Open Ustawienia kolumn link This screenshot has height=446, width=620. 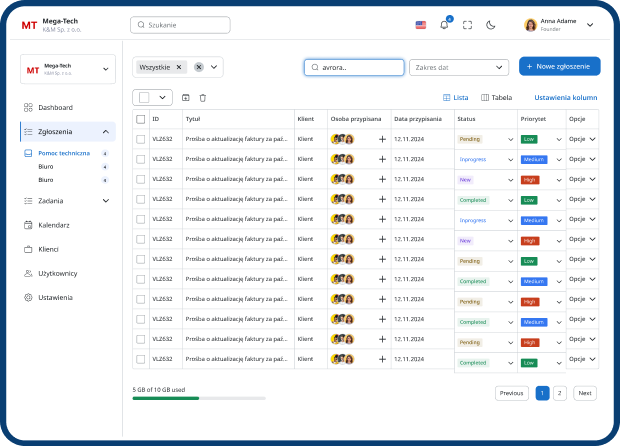click(566, 98)
